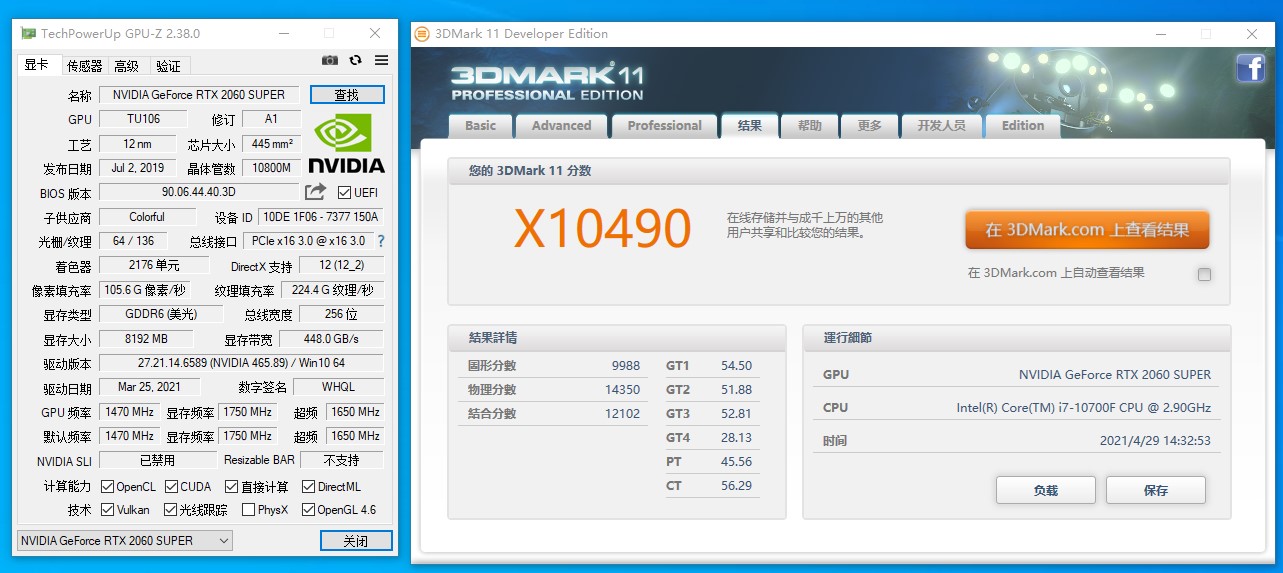
Task: Open the GPU-Z hamburger menu
Action: pyautogui.click(x=381, y=61)
